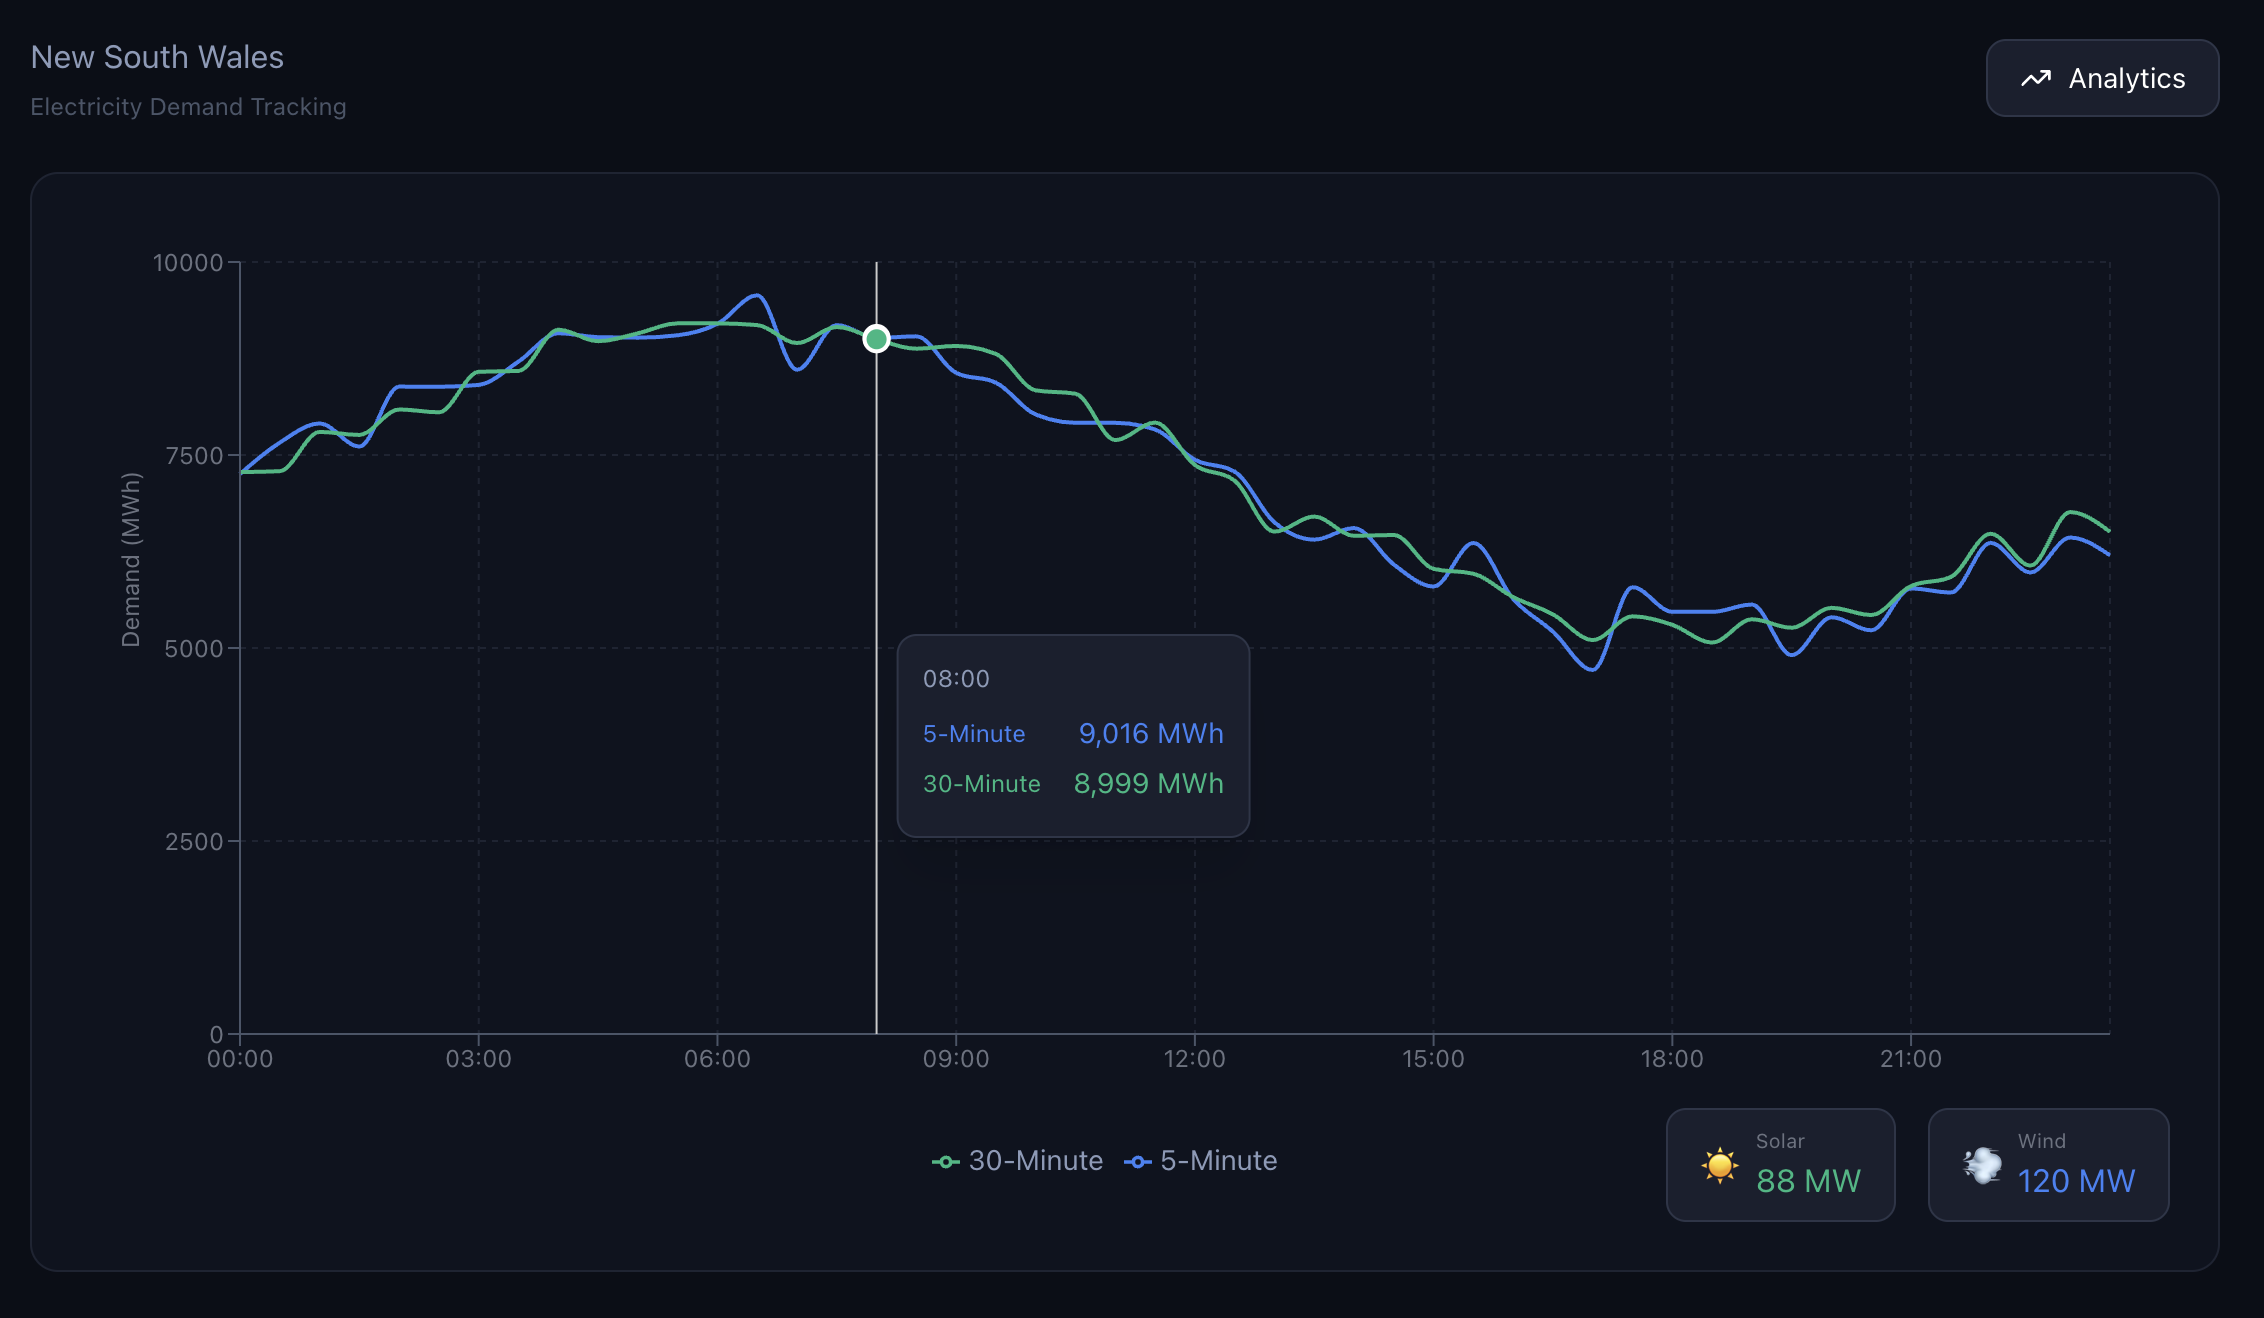Screen dimensions: 2264x1318
Task: Click the New South Wales title
Action: [x=157, y=57]
